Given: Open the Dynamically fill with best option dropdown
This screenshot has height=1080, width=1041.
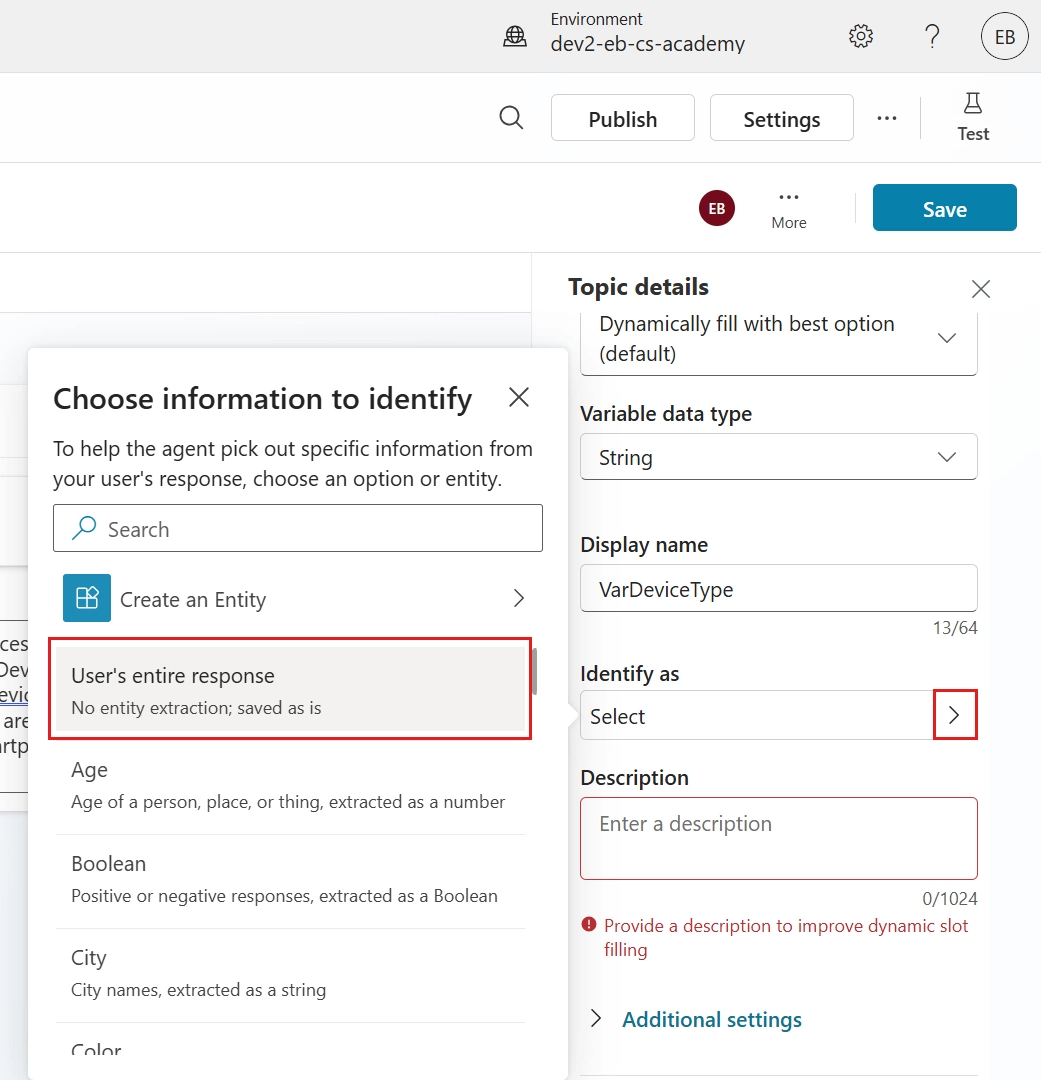Looking at the screenshot, I should point(778,340).
